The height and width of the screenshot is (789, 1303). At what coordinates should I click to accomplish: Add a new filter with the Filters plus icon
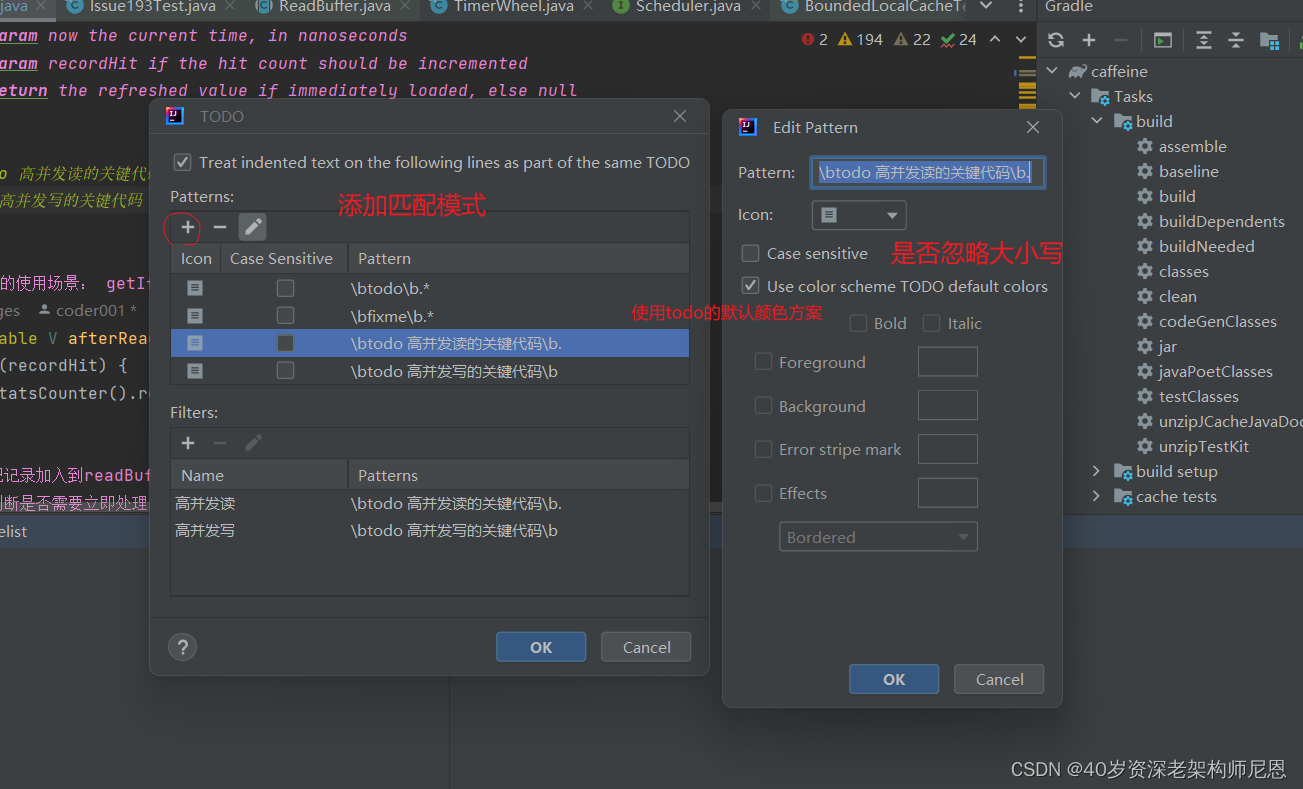point(188,443)
